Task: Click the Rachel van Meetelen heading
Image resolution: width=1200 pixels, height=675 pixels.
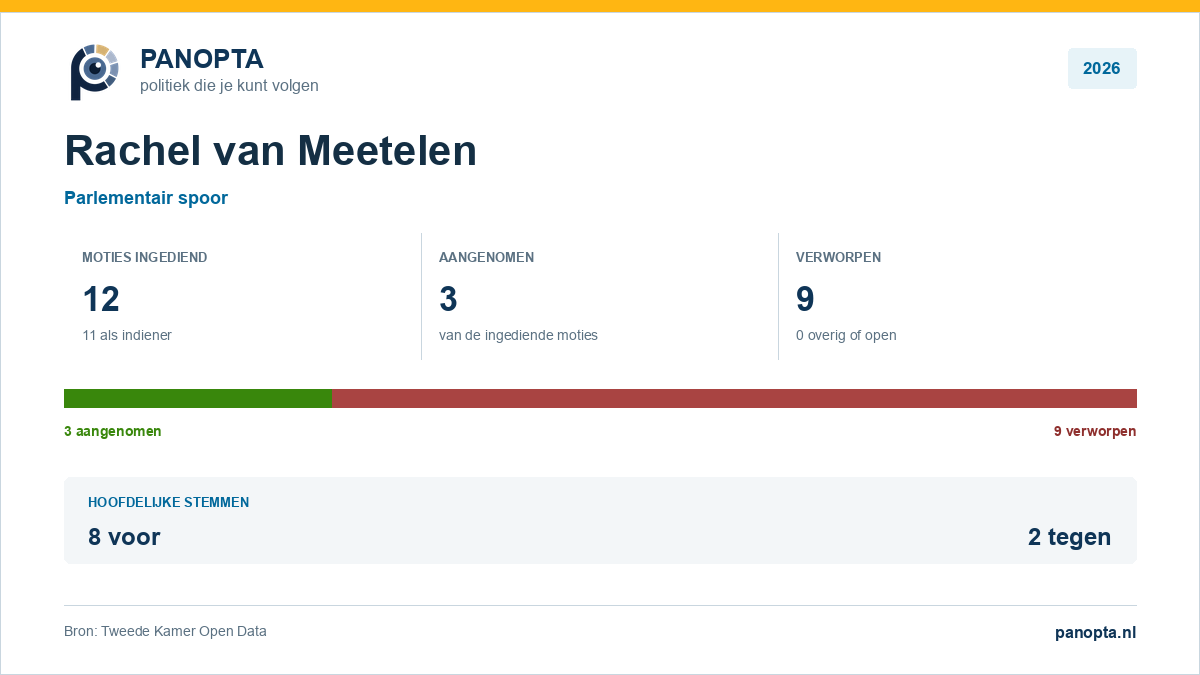Action: [271, 150]
